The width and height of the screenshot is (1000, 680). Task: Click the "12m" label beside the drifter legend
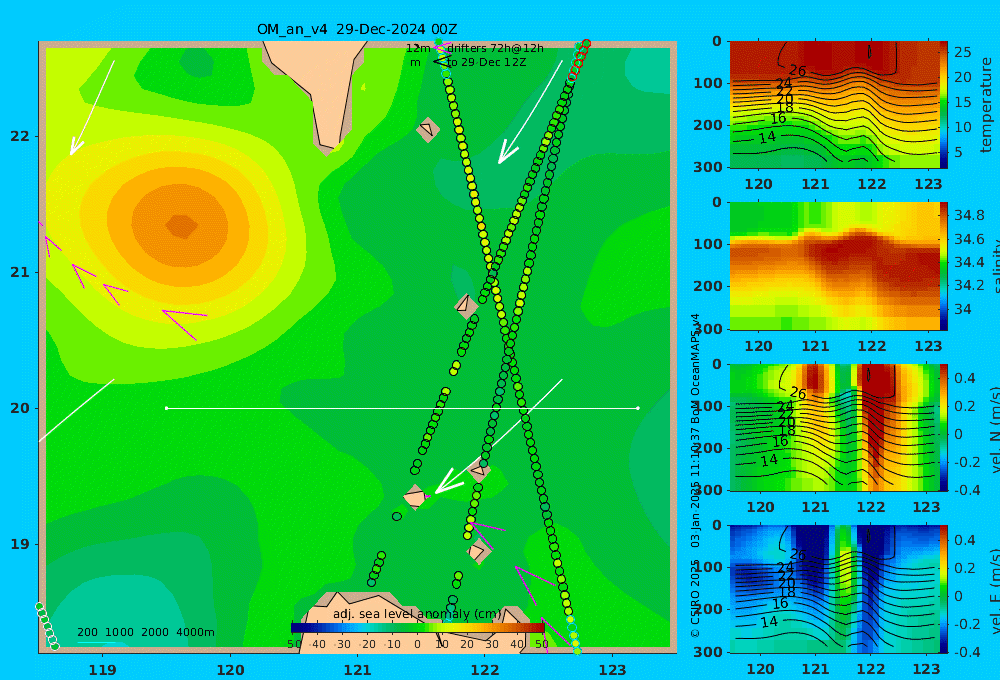tap(418, 48)
